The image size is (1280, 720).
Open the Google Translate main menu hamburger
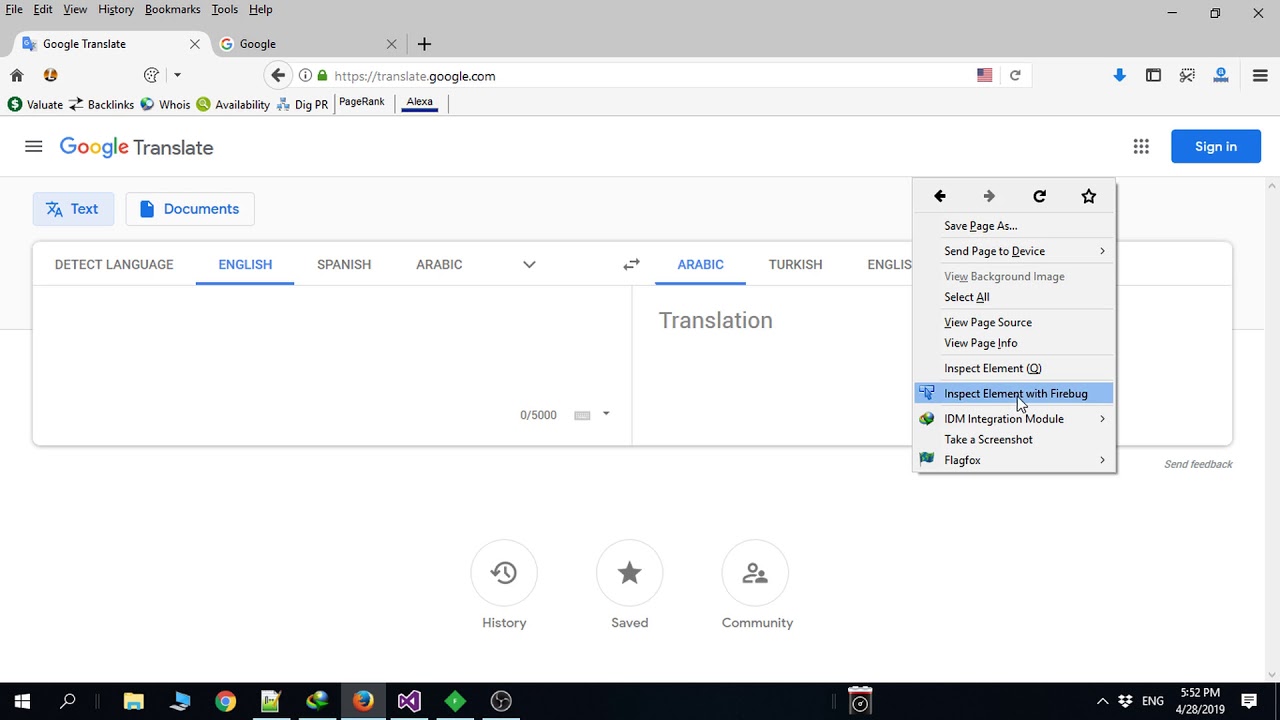[34, 147]
